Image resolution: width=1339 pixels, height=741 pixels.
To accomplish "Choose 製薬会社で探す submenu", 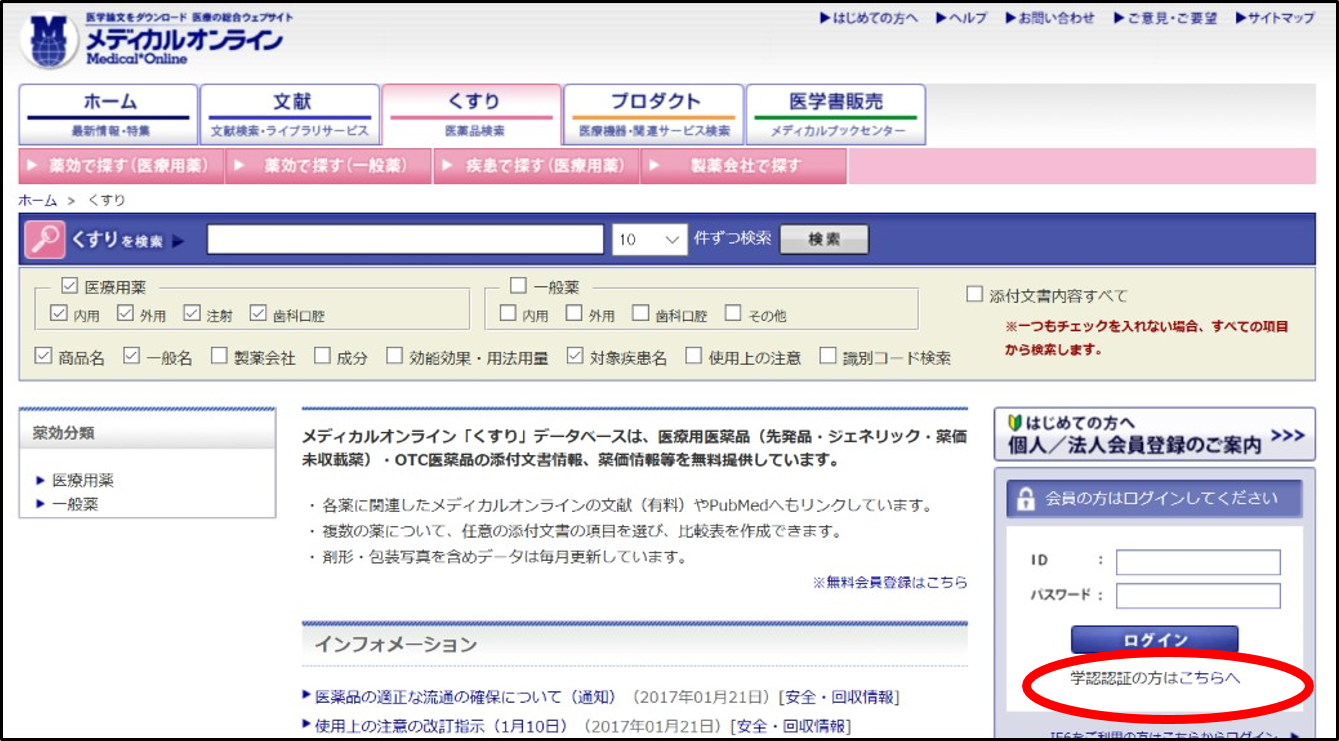I will point(744,166).
